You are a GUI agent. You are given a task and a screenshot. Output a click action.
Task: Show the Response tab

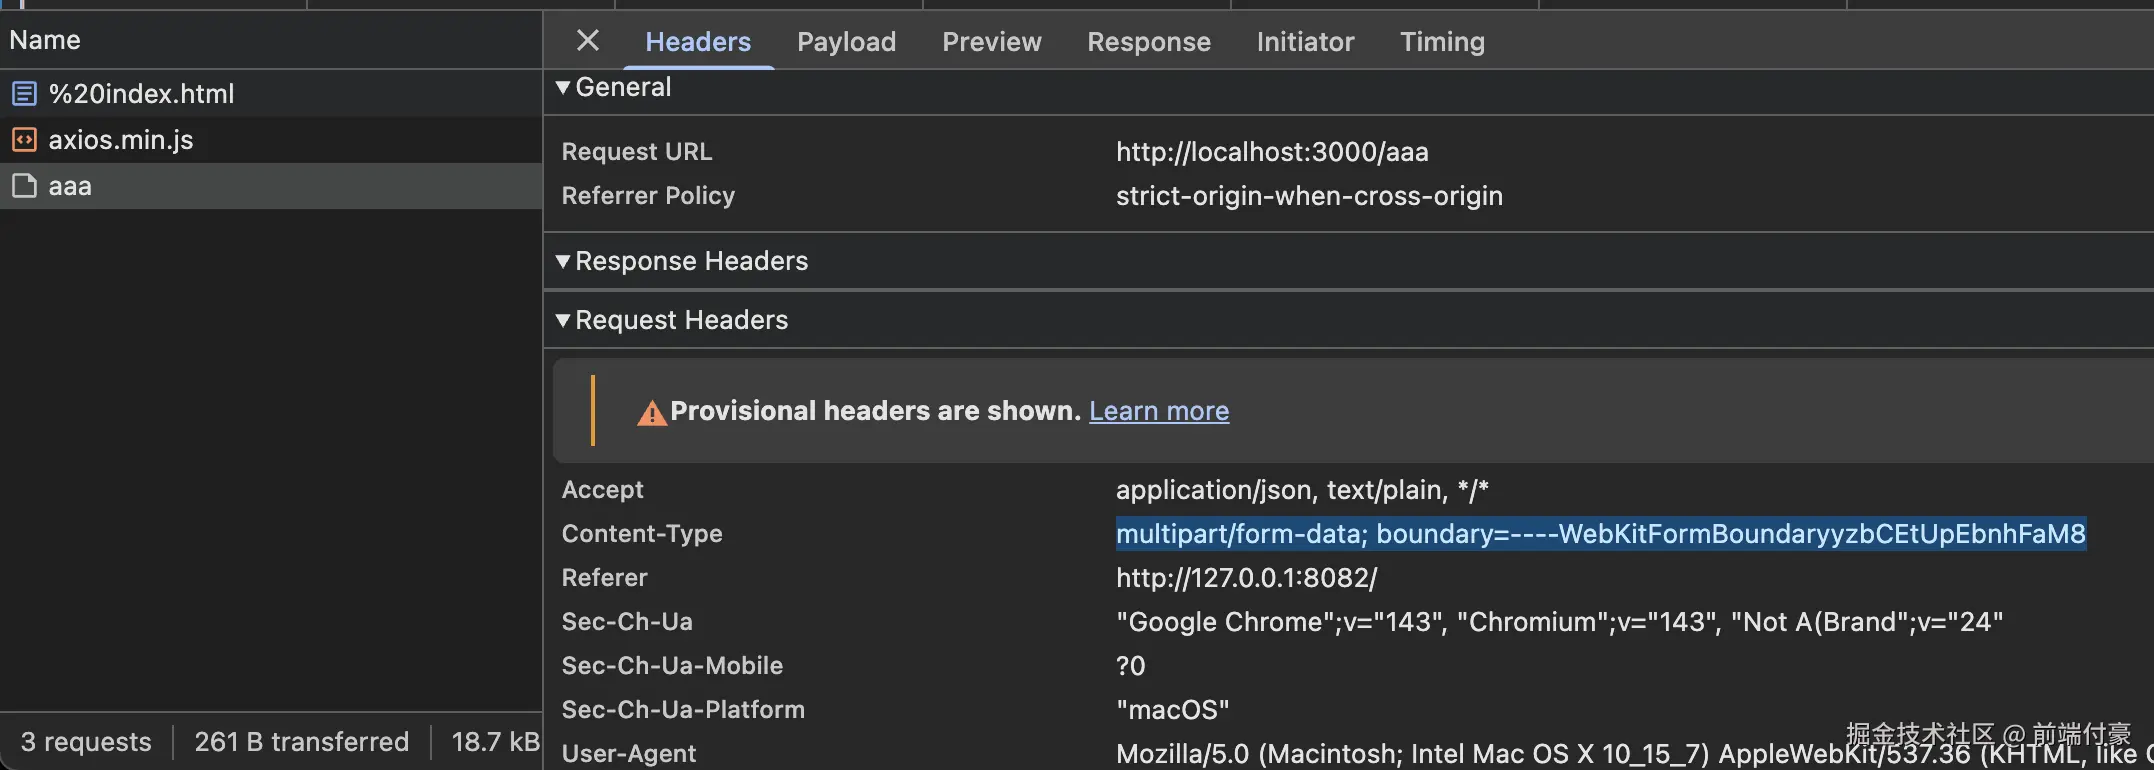pos(1148,42)
